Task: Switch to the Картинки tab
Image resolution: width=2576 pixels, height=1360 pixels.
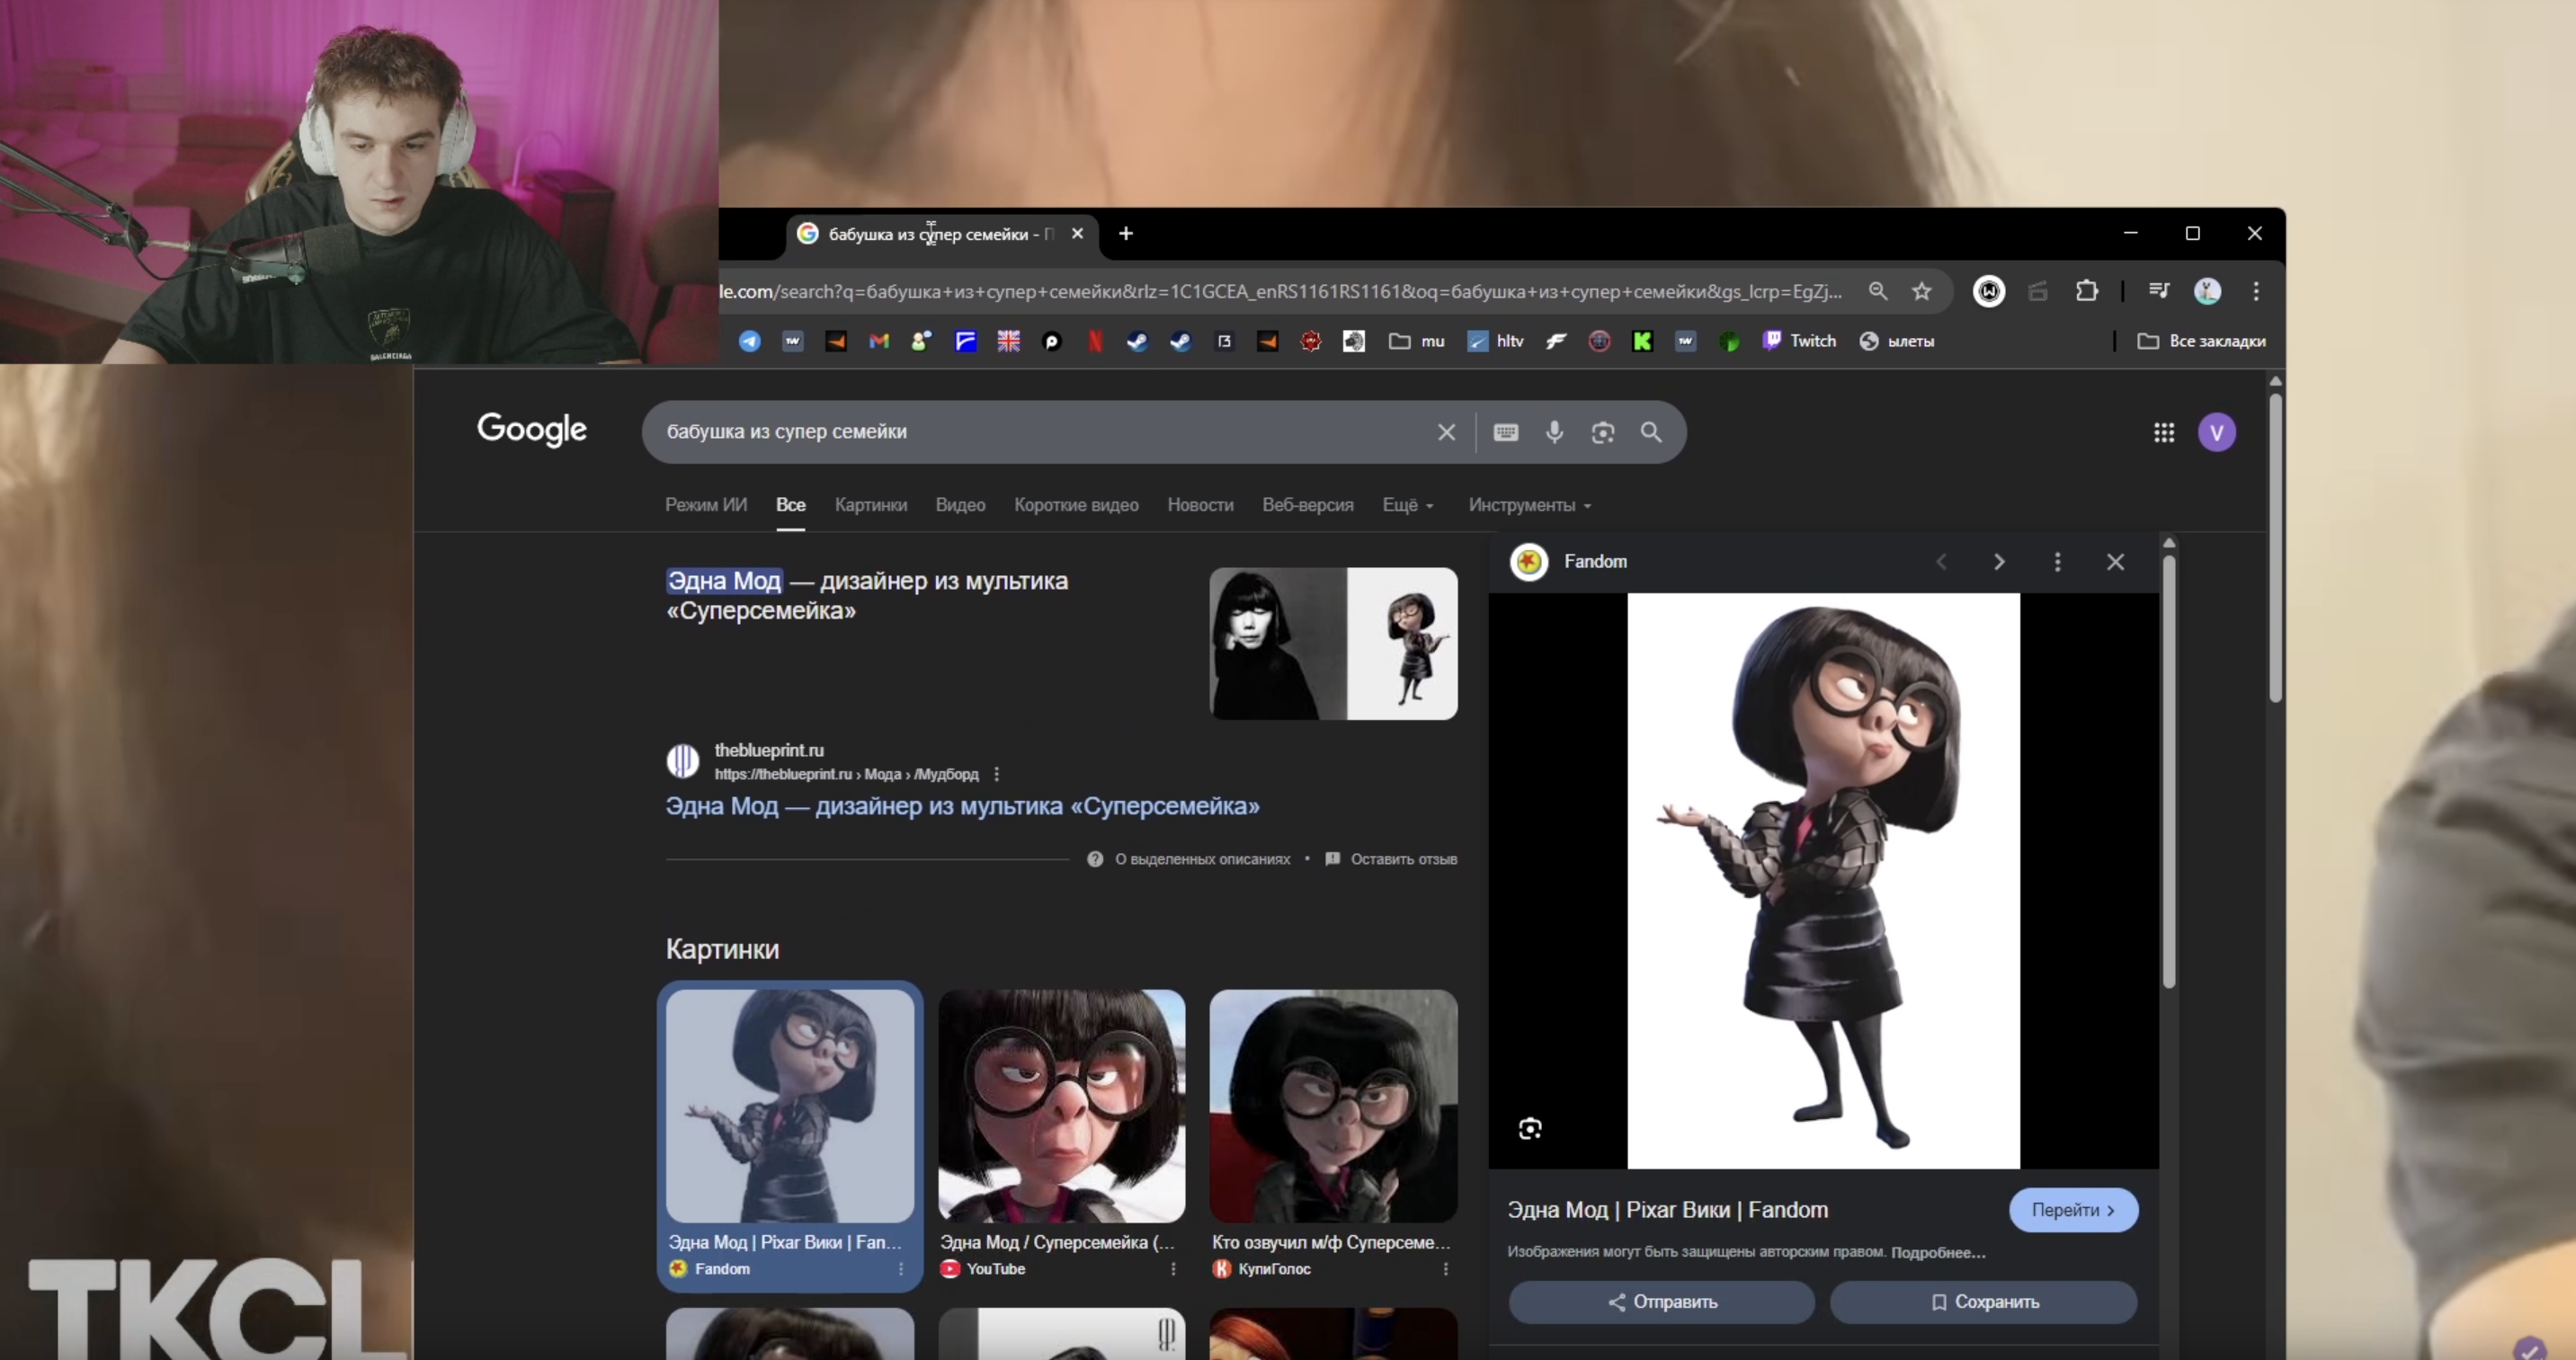Action: point(870,505)
